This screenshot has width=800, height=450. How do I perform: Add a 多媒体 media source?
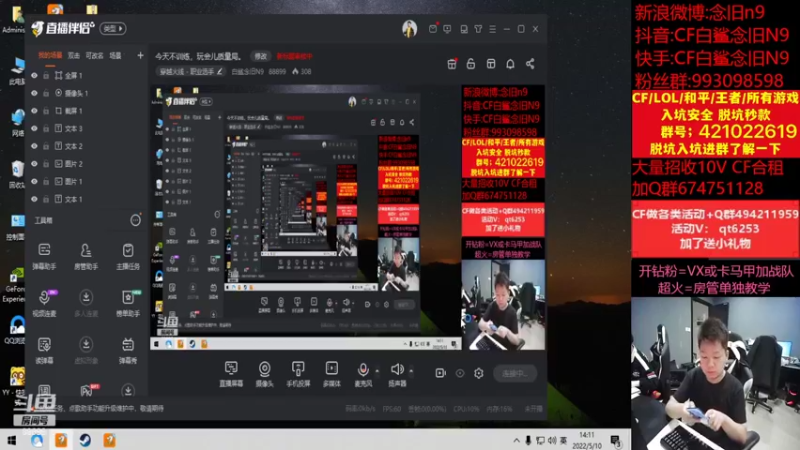[x=332, y=374]
